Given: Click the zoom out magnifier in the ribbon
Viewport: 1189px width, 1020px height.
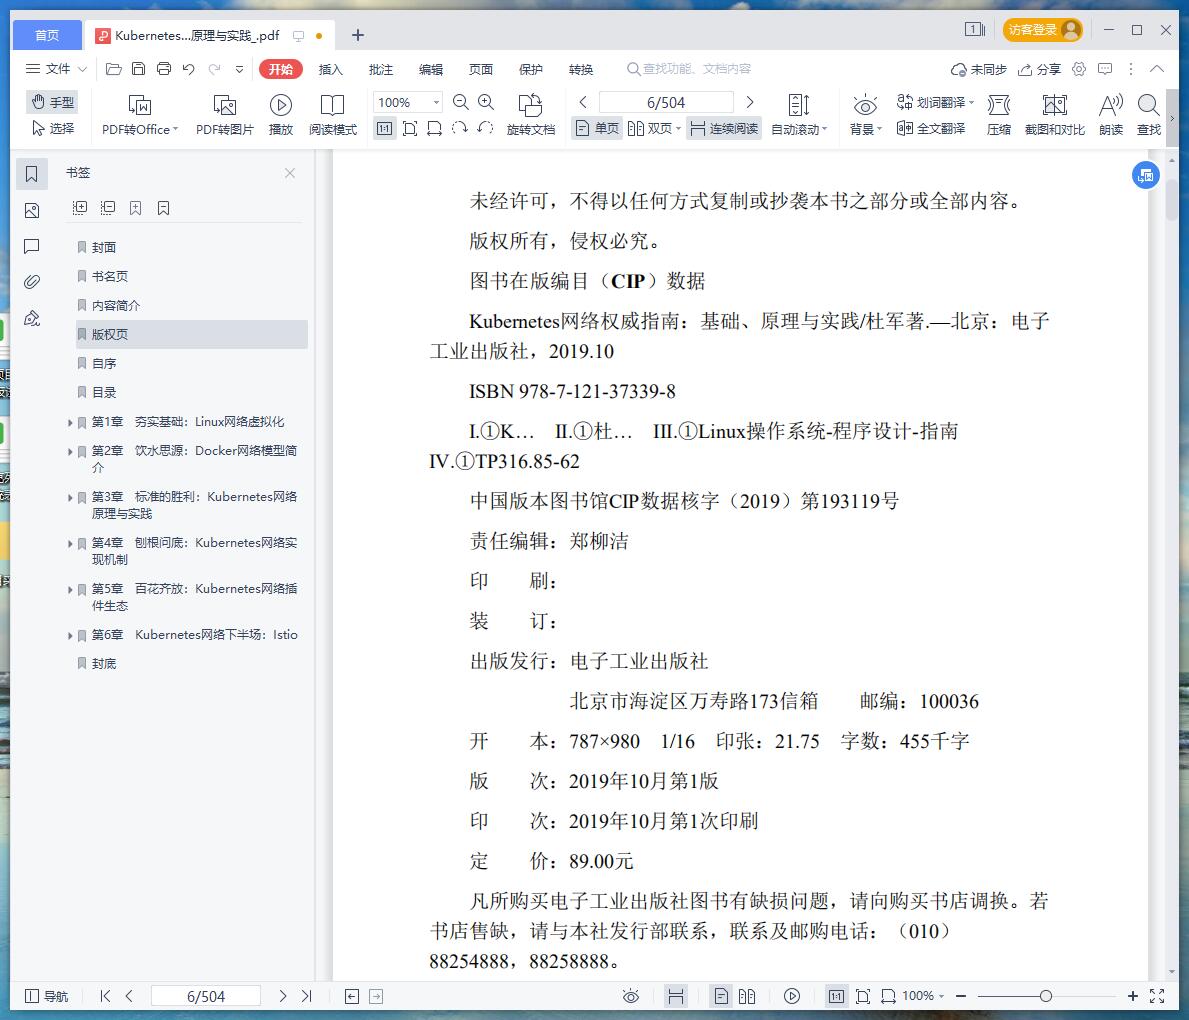Looking at the screenshot, I should (460, 102).
